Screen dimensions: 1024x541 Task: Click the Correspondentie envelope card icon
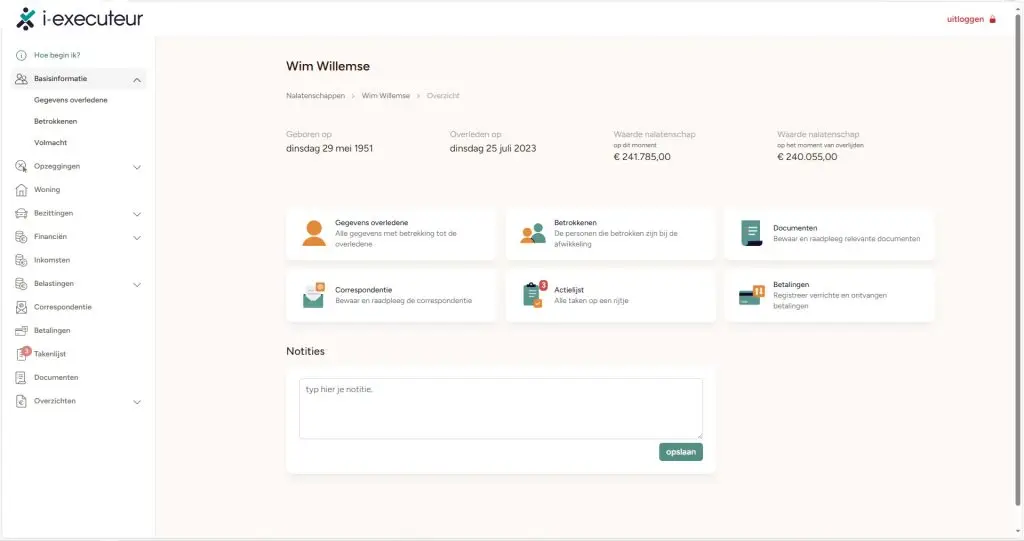tap(314, 294)
